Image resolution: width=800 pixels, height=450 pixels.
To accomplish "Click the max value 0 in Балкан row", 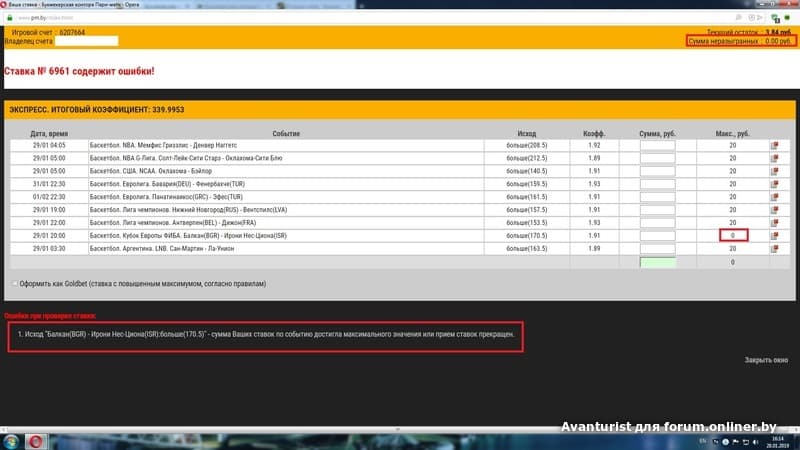I will [x=733, y=235].
